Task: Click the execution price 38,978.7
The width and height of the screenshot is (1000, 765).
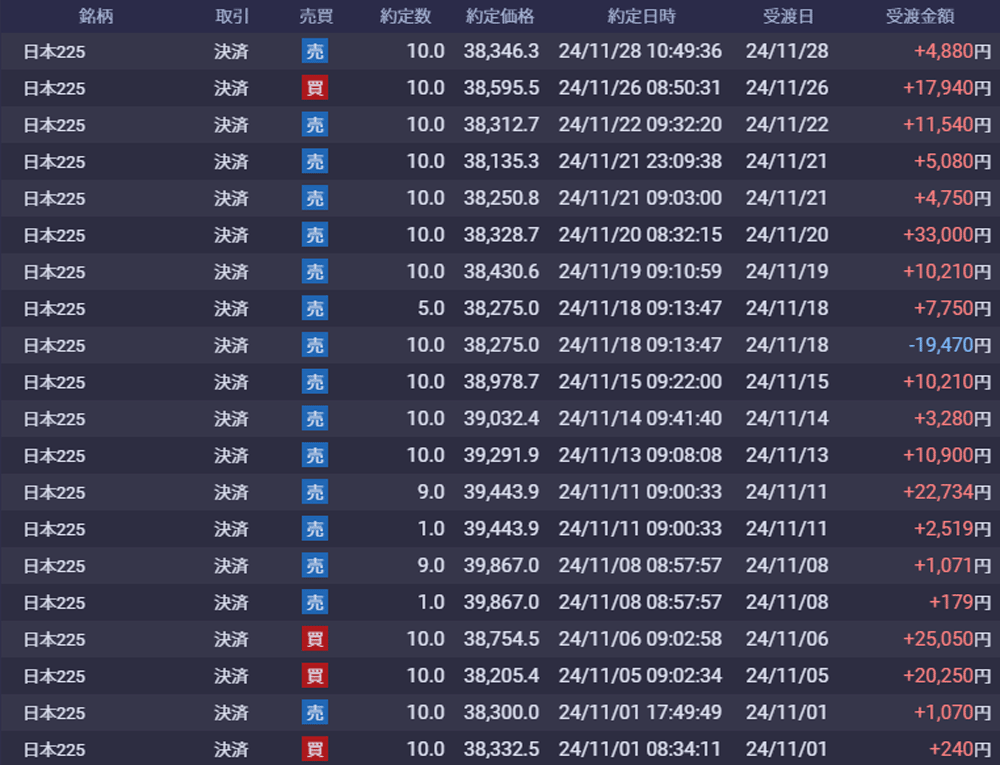Action: 501,382
